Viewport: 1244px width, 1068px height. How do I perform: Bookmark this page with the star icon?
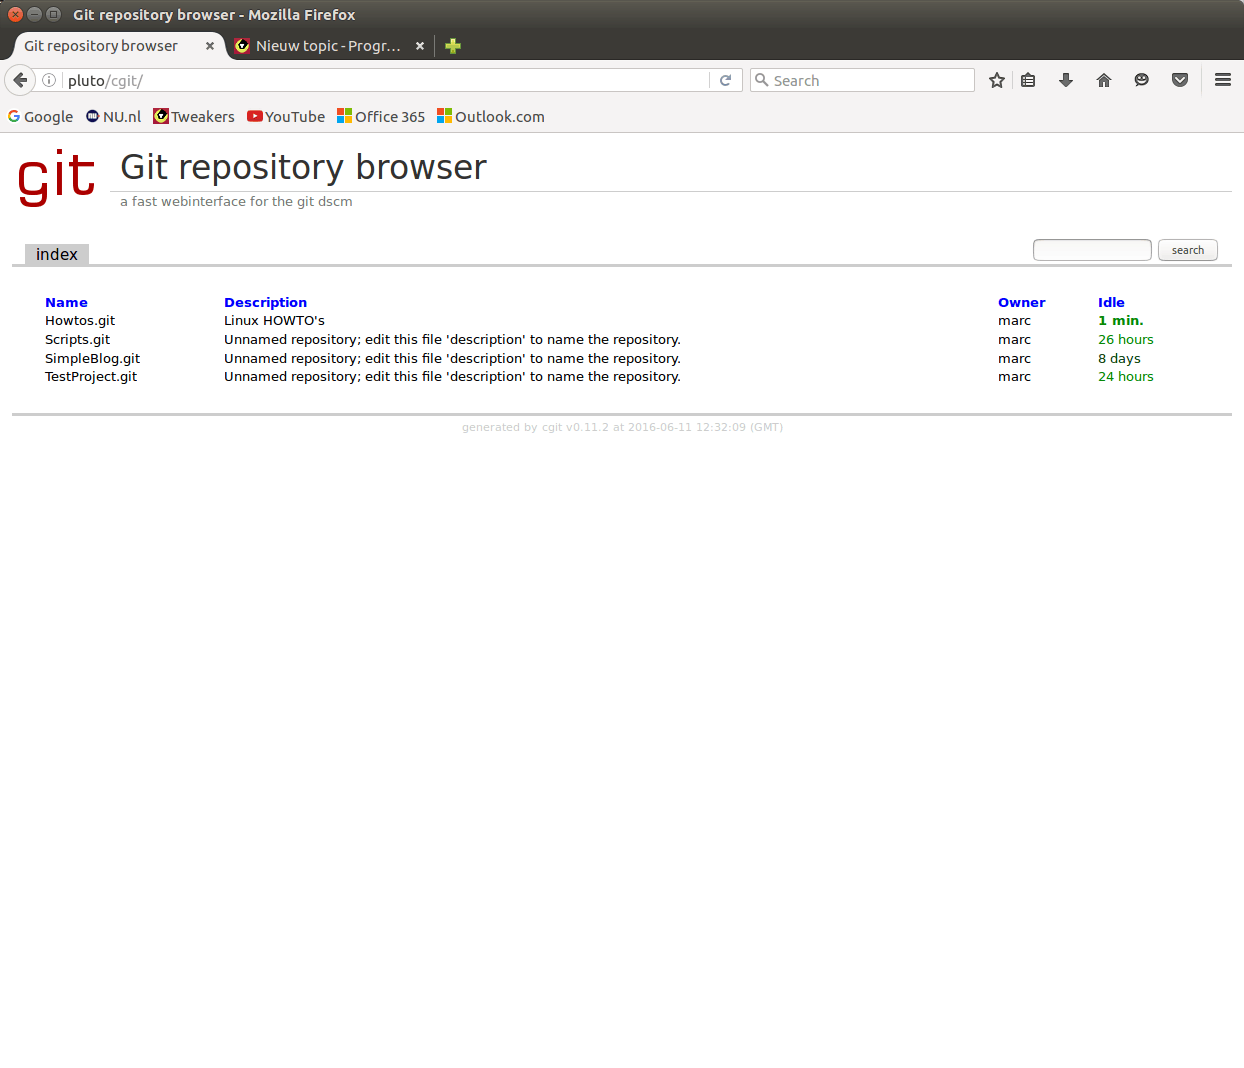click(997, 80)
